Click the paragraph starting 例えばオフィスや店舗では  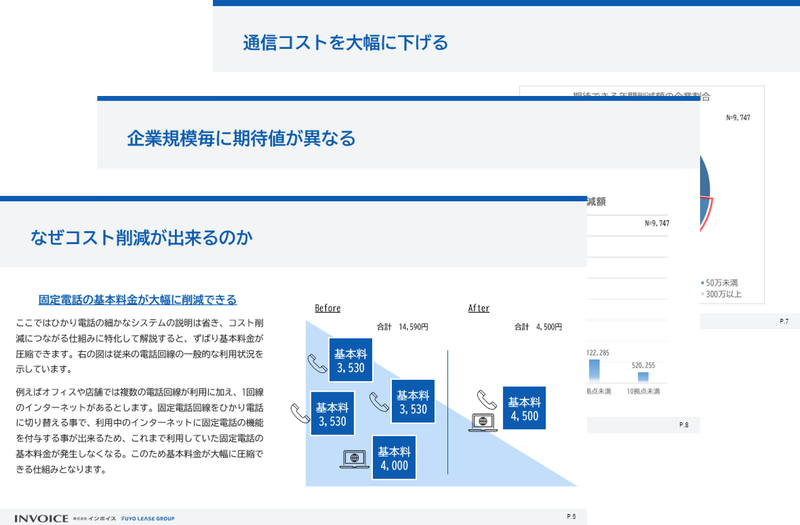(x=140, y=431)
